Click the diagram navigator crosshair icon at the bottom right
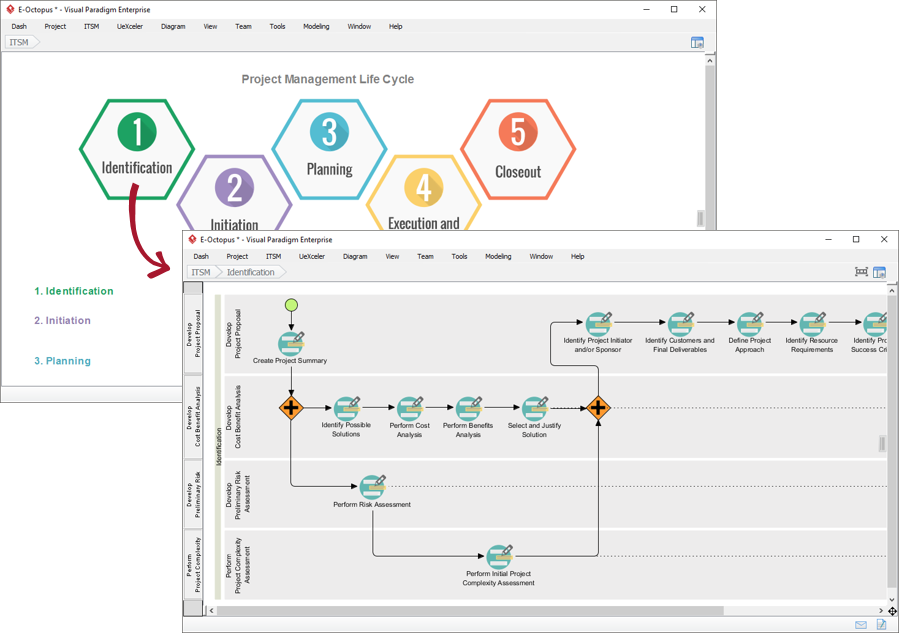The height and width of the screenshot is (633, 899). coord(892,611)
